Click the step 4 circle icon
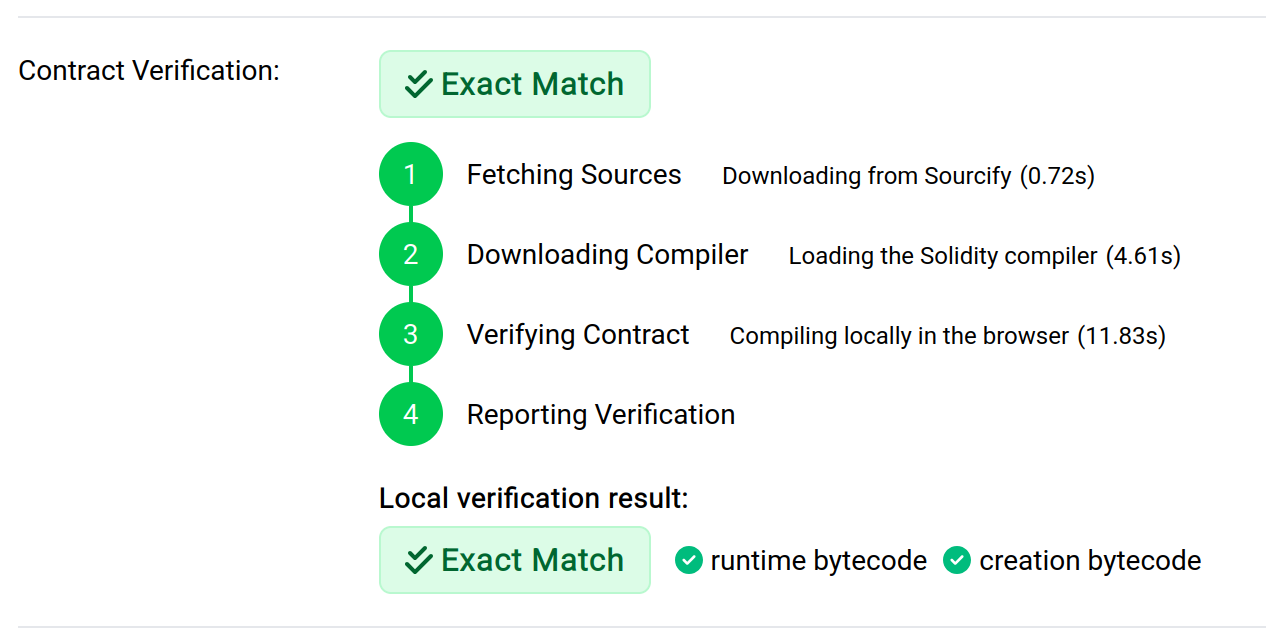This screenshot has width=1266, height=642. (410, 415)
